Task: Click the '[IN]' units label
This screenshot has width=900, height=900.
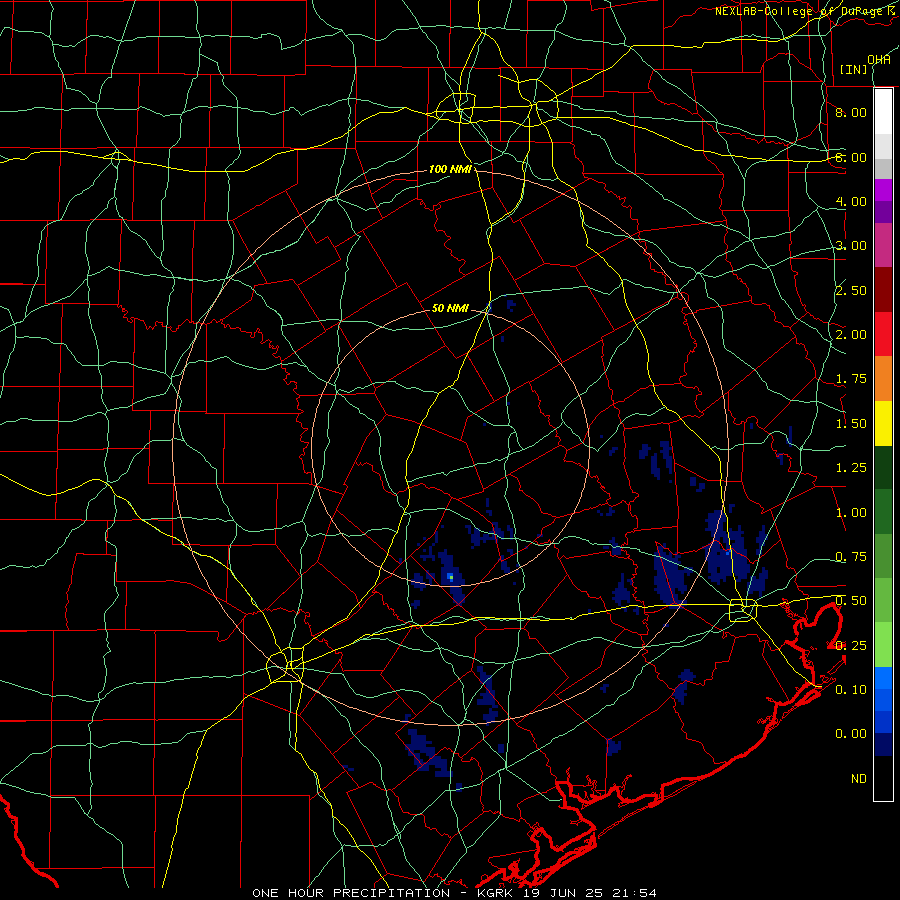Action: pyautogui.click(x=853, y=69)
